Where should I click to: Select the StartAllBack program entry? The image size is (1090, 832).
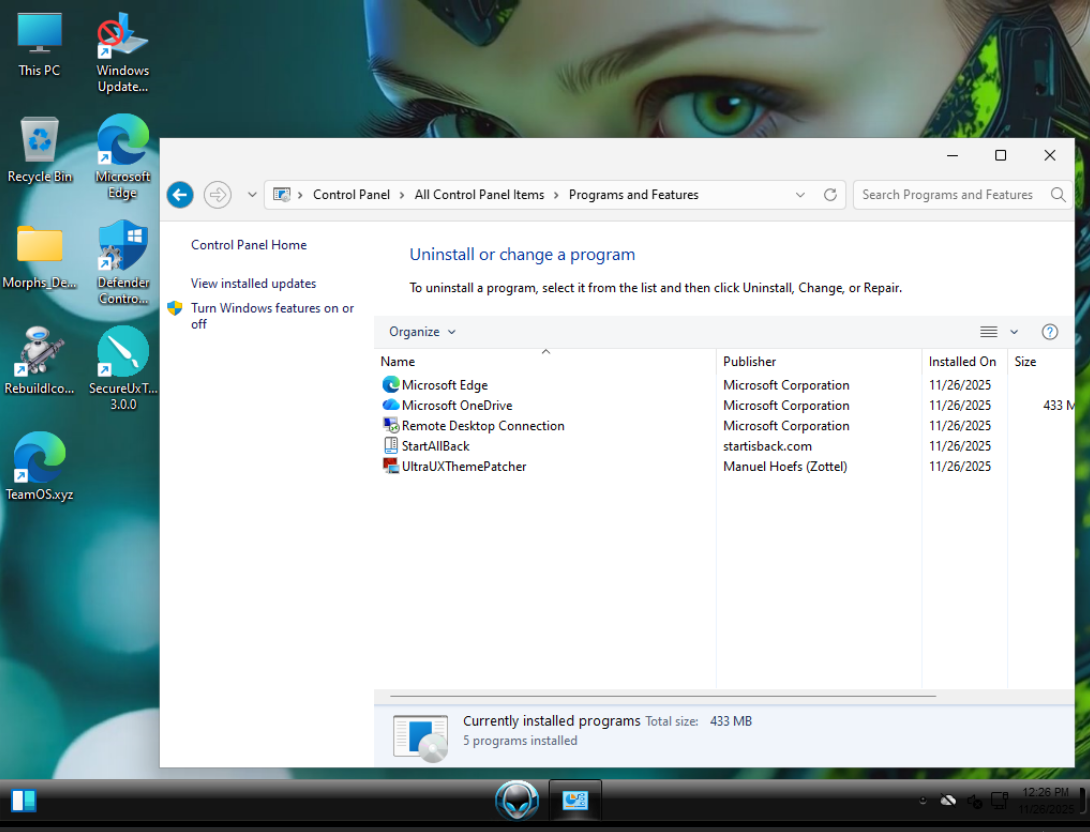(435, 446)
